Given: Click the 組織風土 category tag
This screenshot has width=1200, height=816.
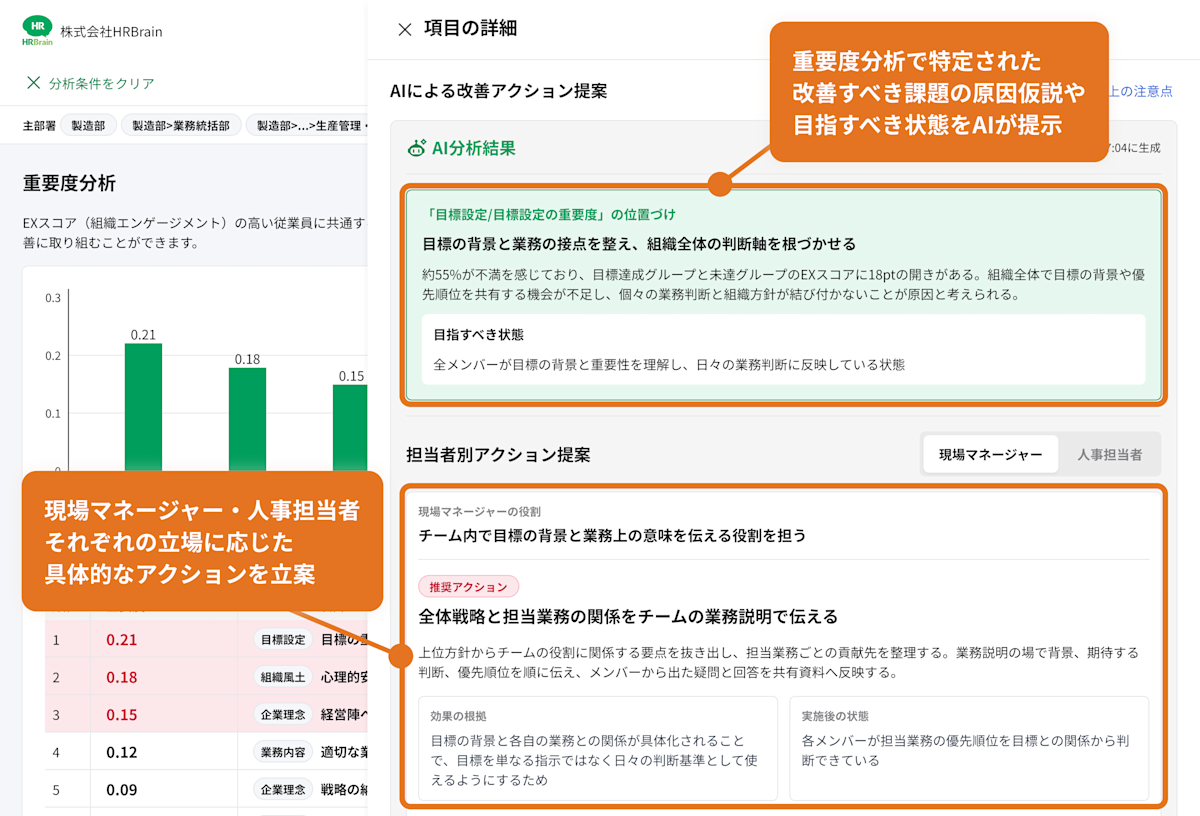Looking at the screenshot, I should (x=283, y=677).
